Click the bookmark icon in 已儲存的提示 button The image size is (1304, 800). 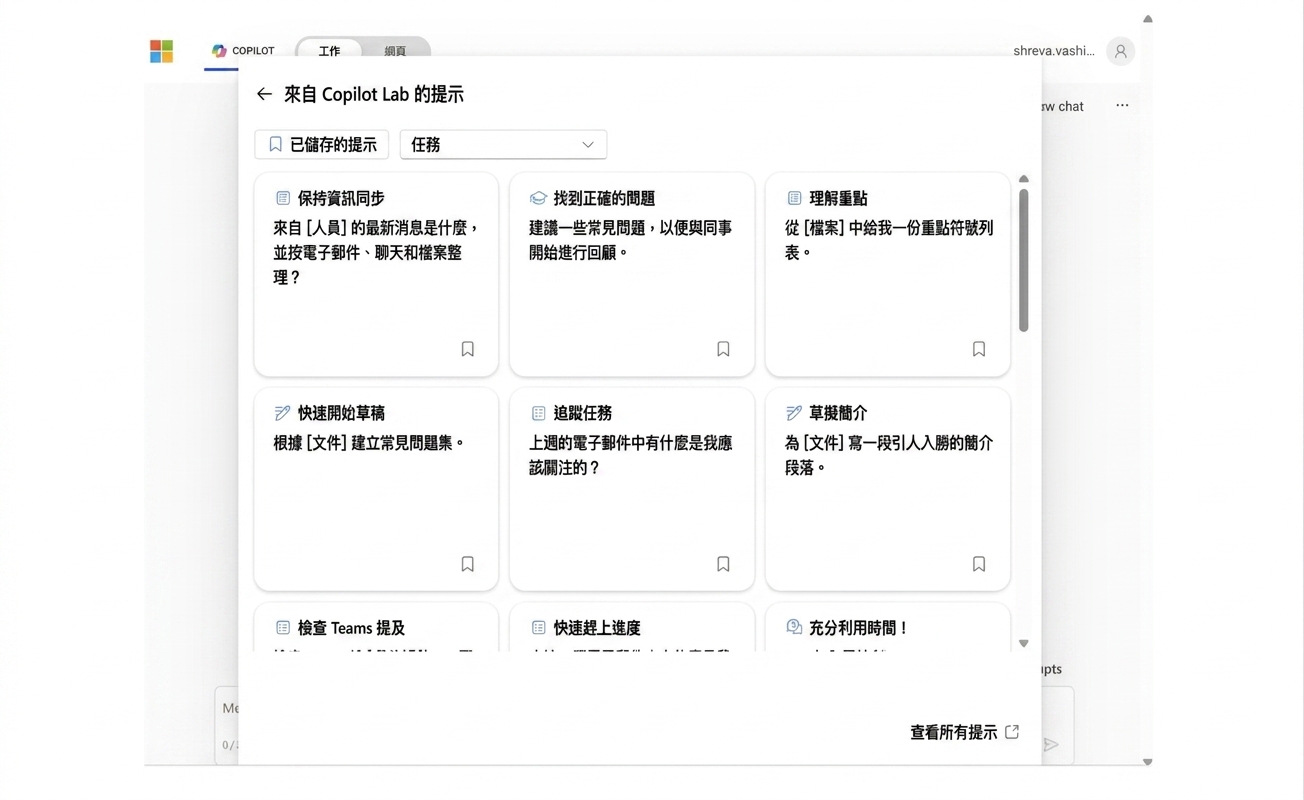point(276,145)
